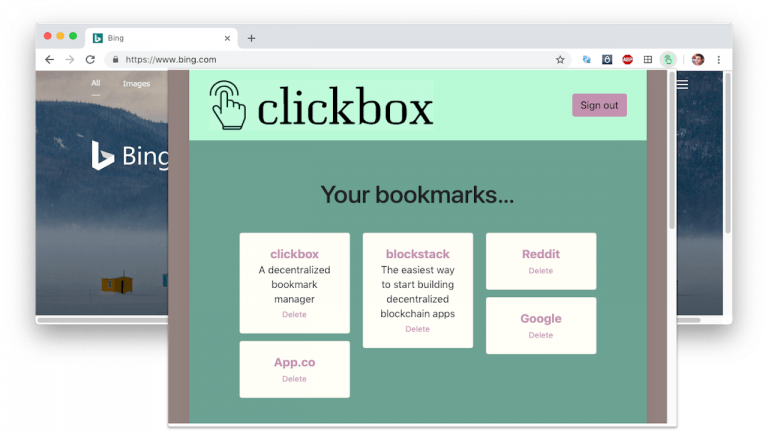Click 'A decentralized bookmark manager' description text
The width and height of the screenshot is (768, 432).
(x=294, y=285)
